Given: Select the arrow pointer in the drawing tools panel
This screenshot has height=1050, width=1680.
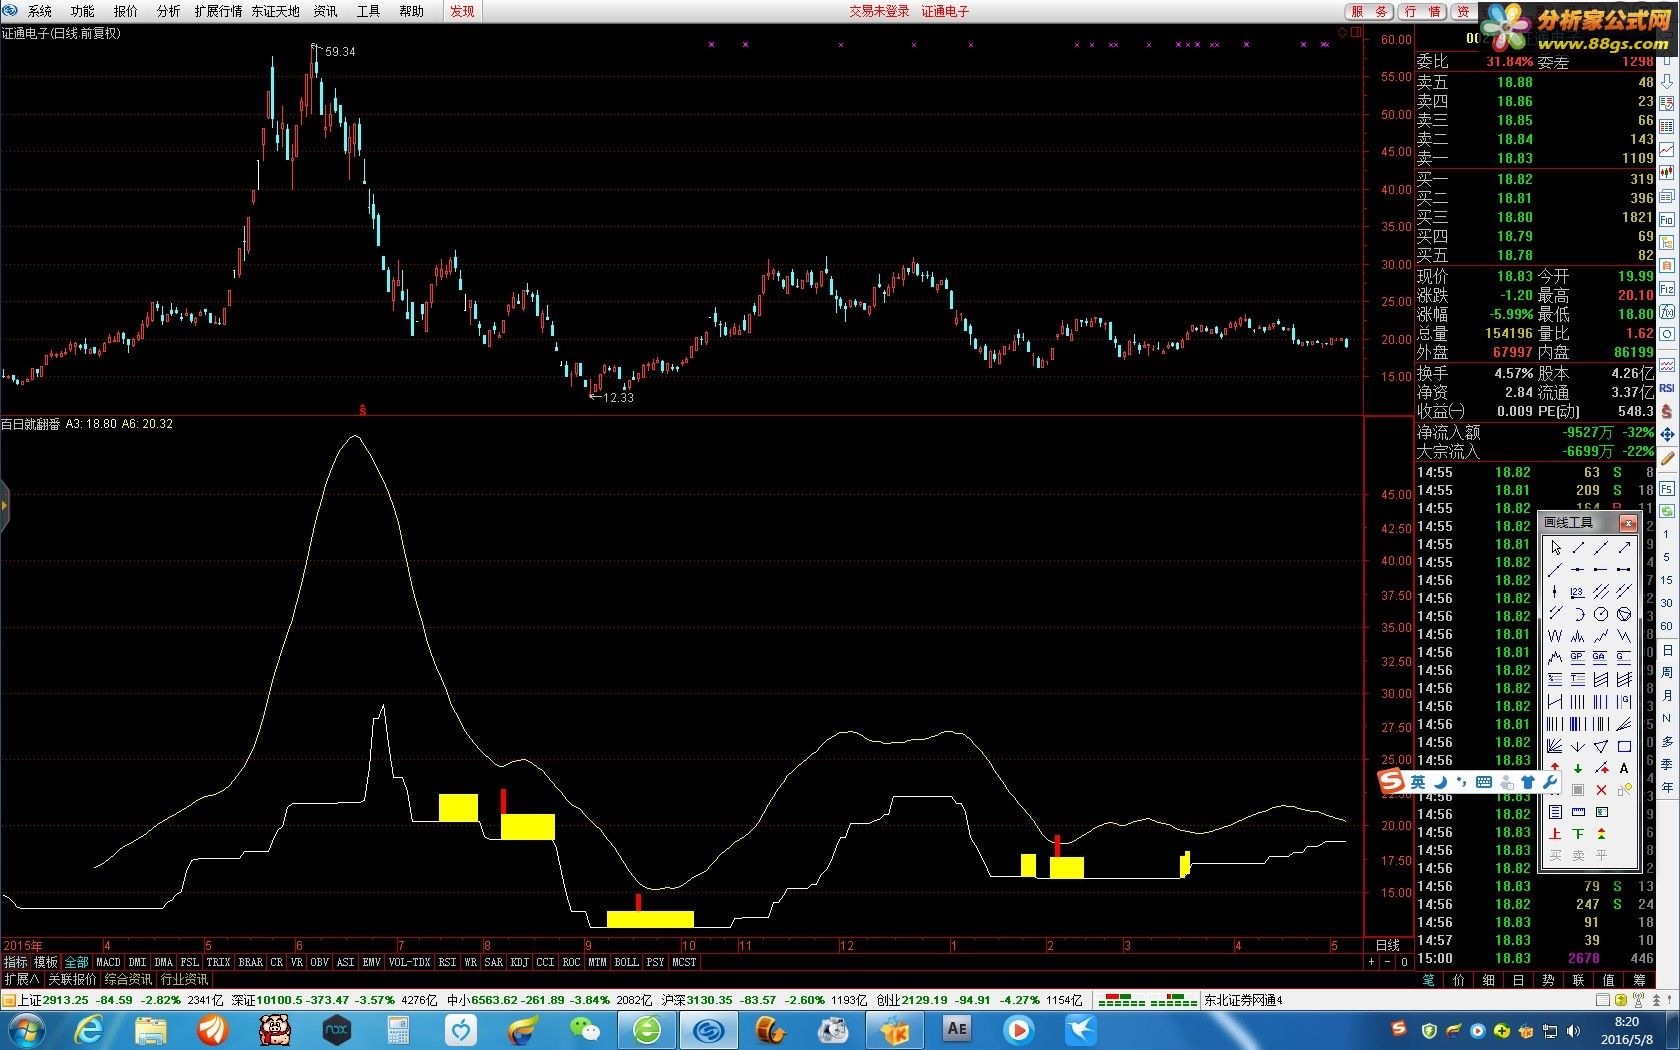Looking at the screenshot, I should click(1555, 547).
